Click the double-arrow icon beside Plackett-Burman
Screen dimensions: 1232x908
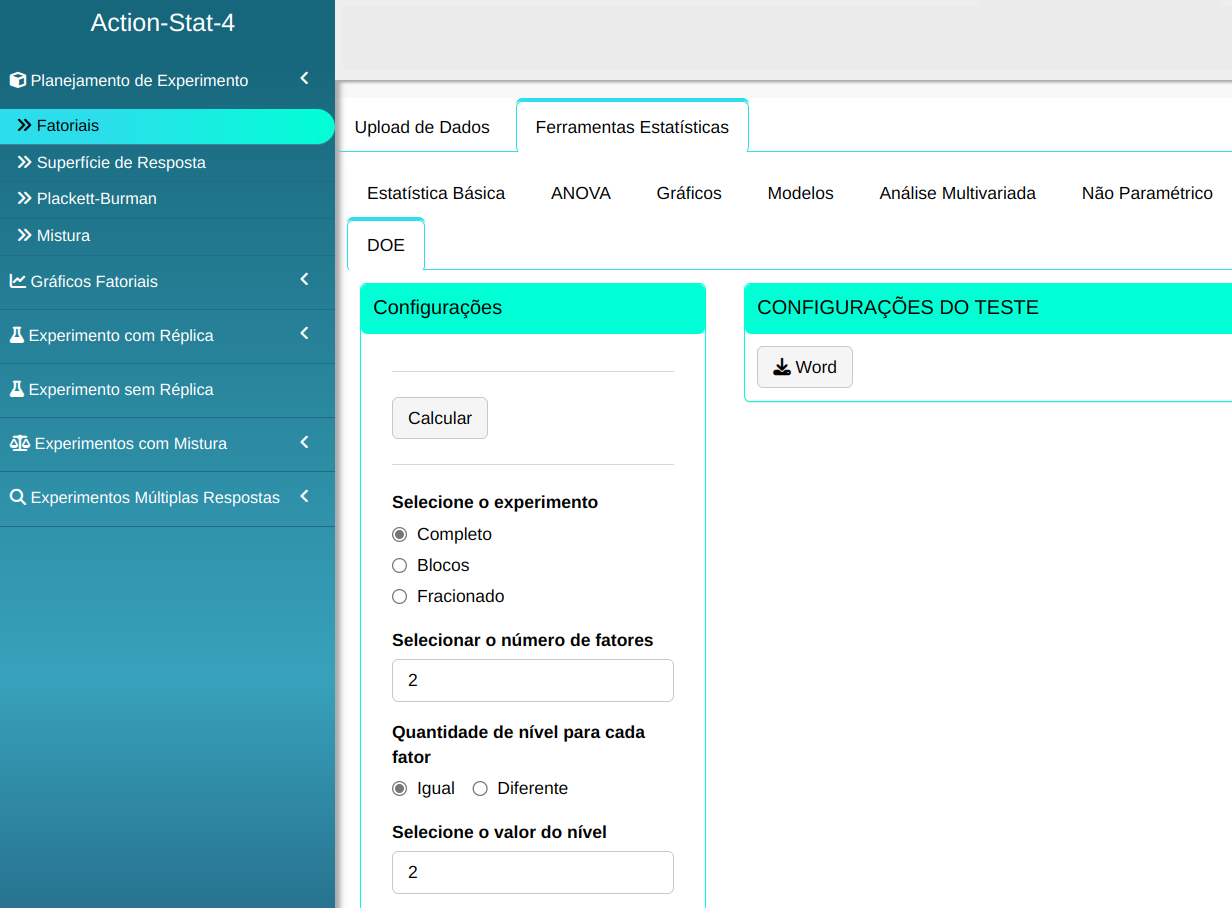pos(25,199)
